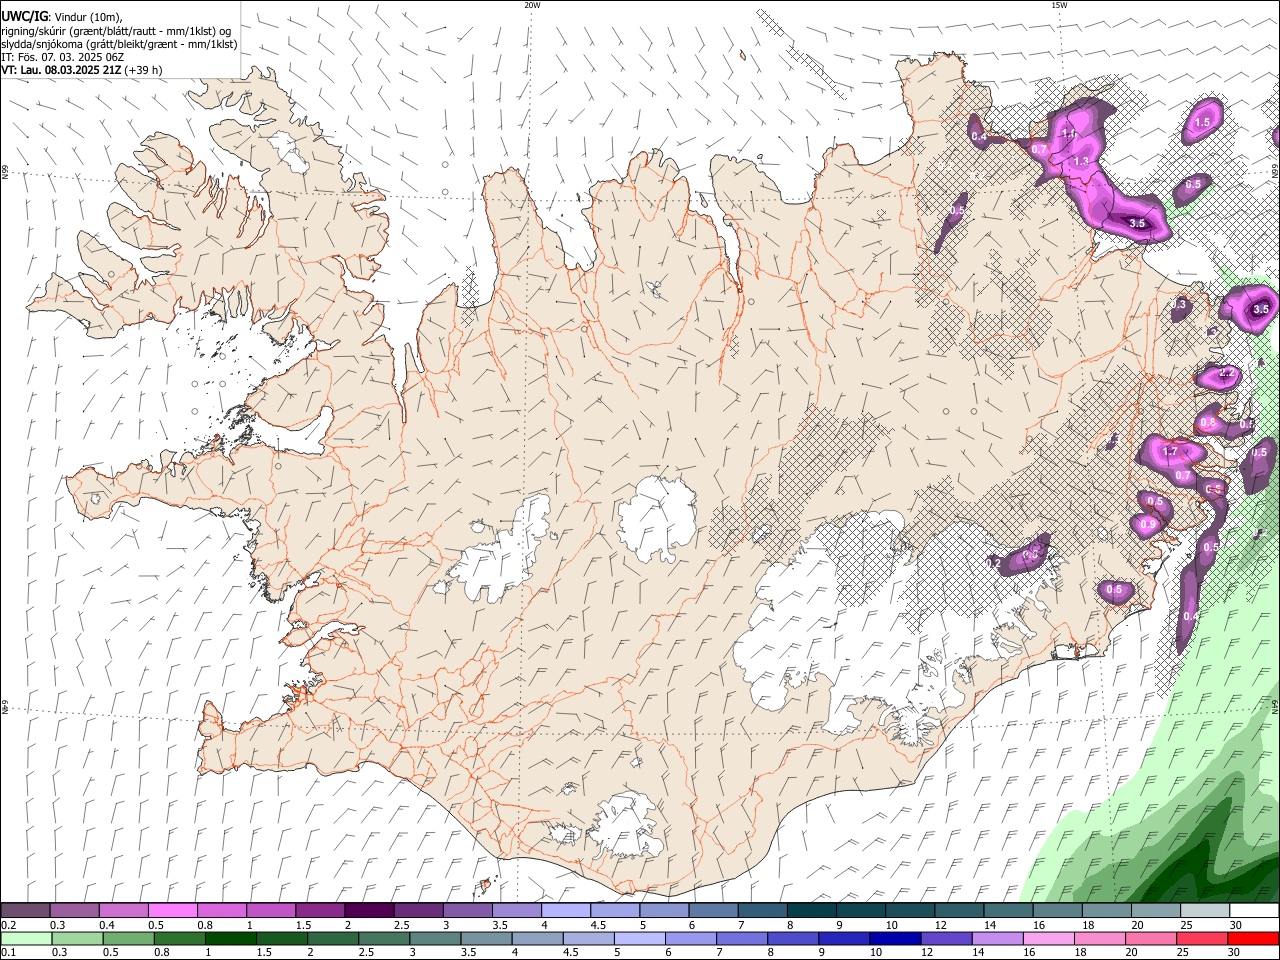Pick the bright pink 0.5 swatch in snow scale

172,911
